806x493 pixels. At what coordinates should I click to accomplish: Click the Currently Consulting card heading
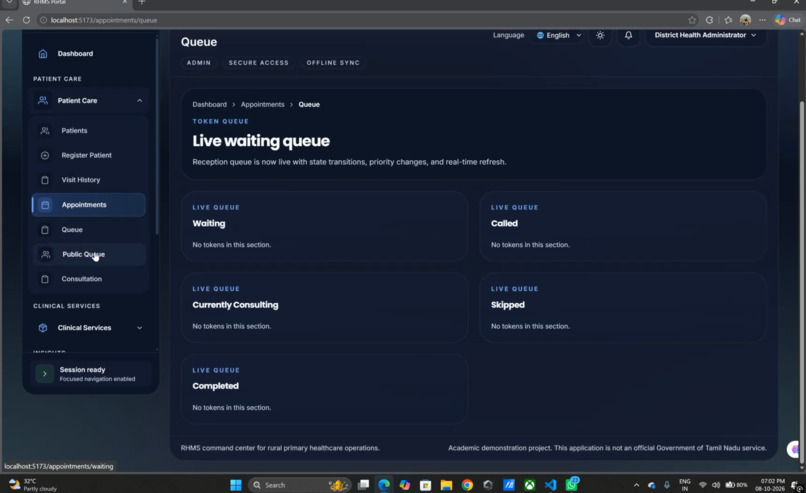(x=235, y=305)
